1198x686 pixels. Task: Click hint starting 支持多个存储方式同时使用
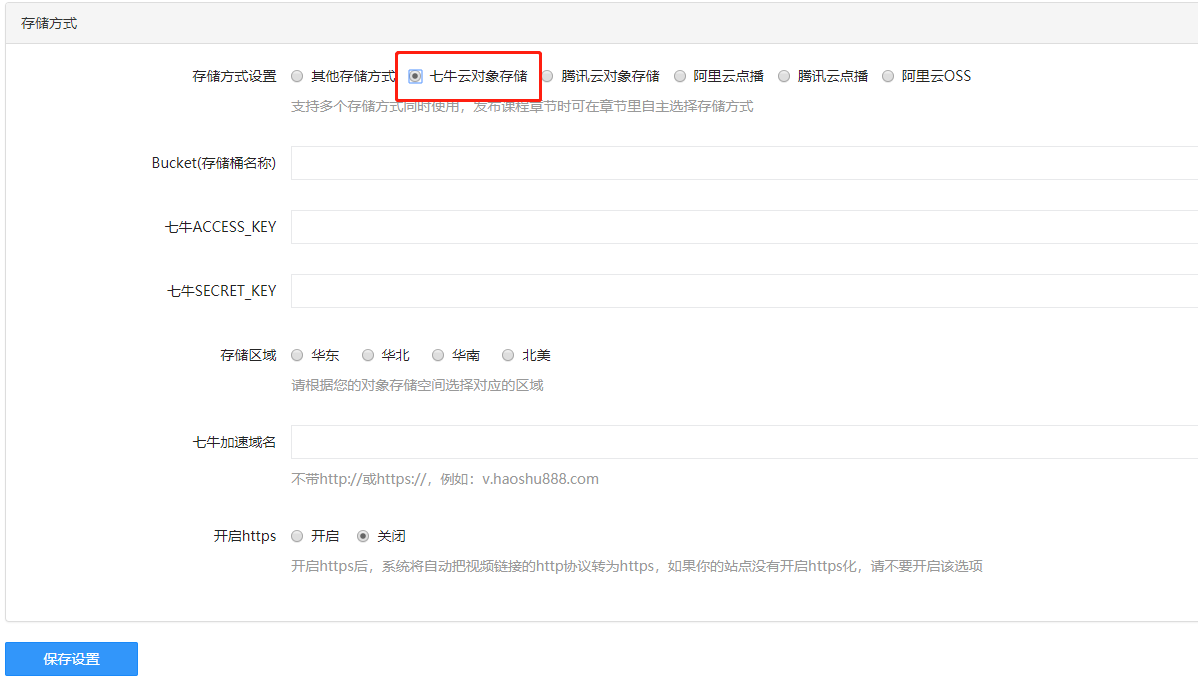click(x=522, y=106)
